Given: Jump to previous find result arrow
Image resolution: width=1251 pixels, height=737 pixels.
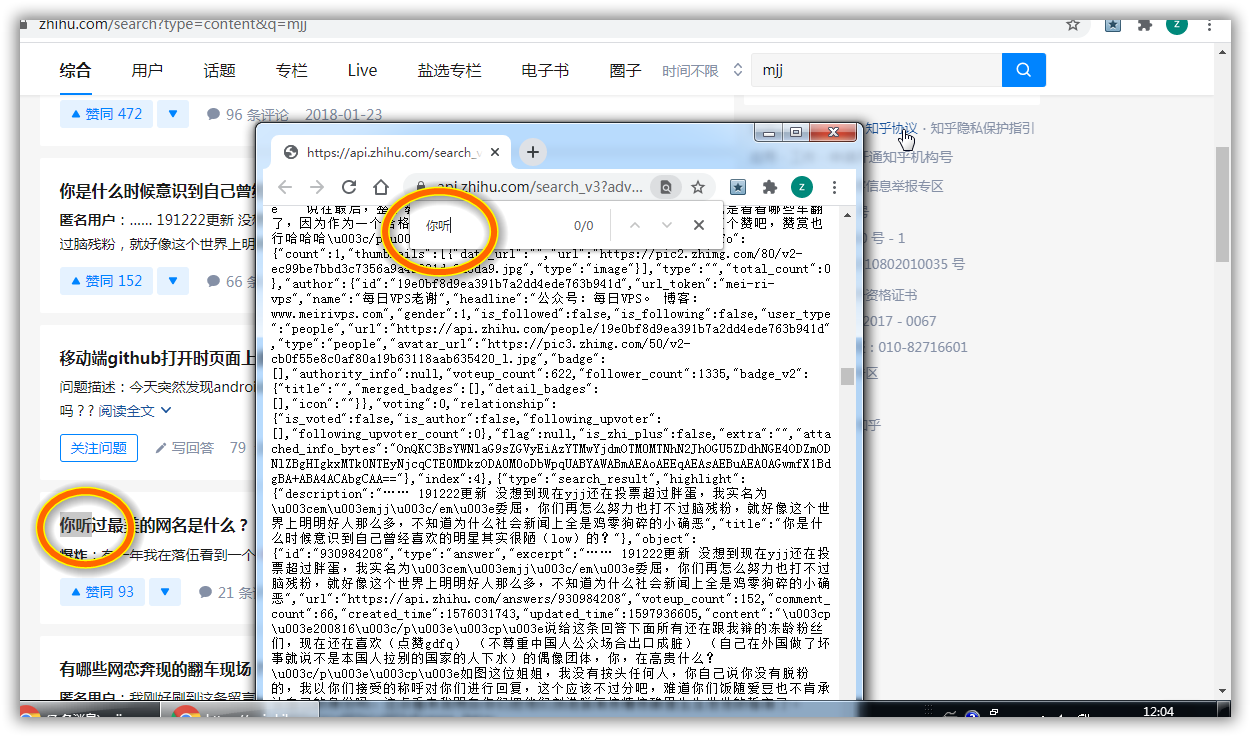Looking at the screenshot, I should point(635,225).
